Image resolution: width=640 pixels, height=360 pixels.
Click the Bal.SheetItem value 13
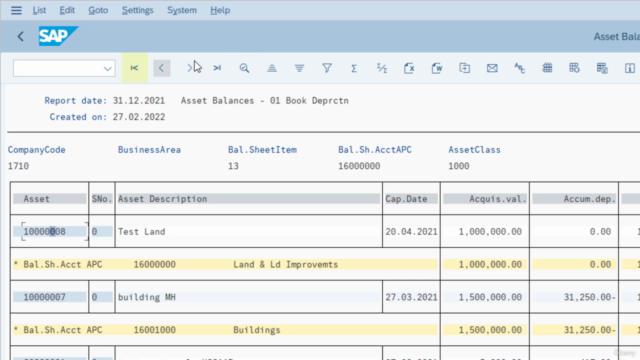[233, 166]
